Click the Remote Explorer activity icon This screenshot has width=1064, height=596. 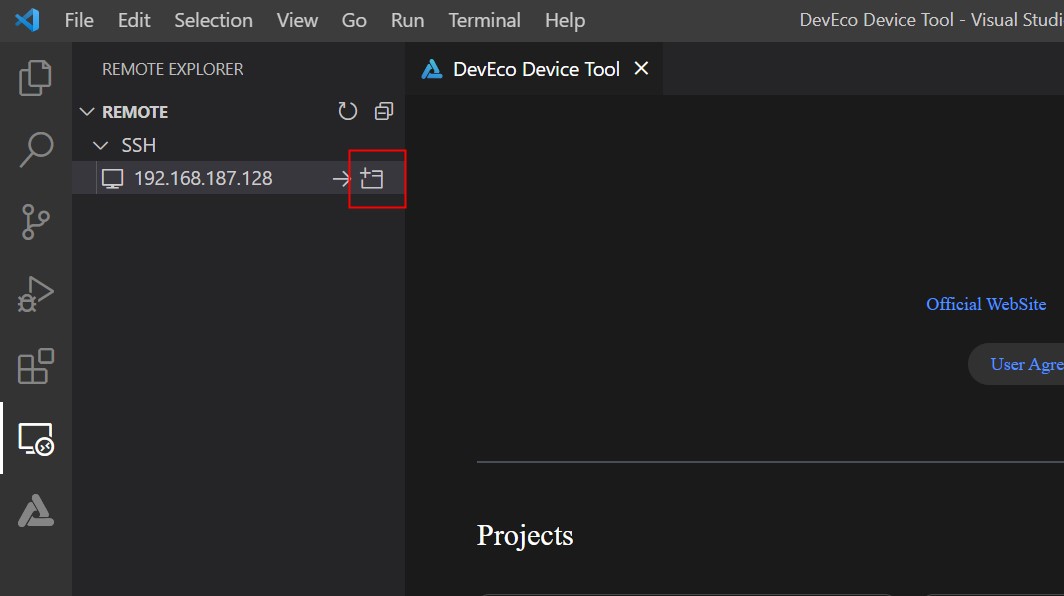tap(36, 439)
